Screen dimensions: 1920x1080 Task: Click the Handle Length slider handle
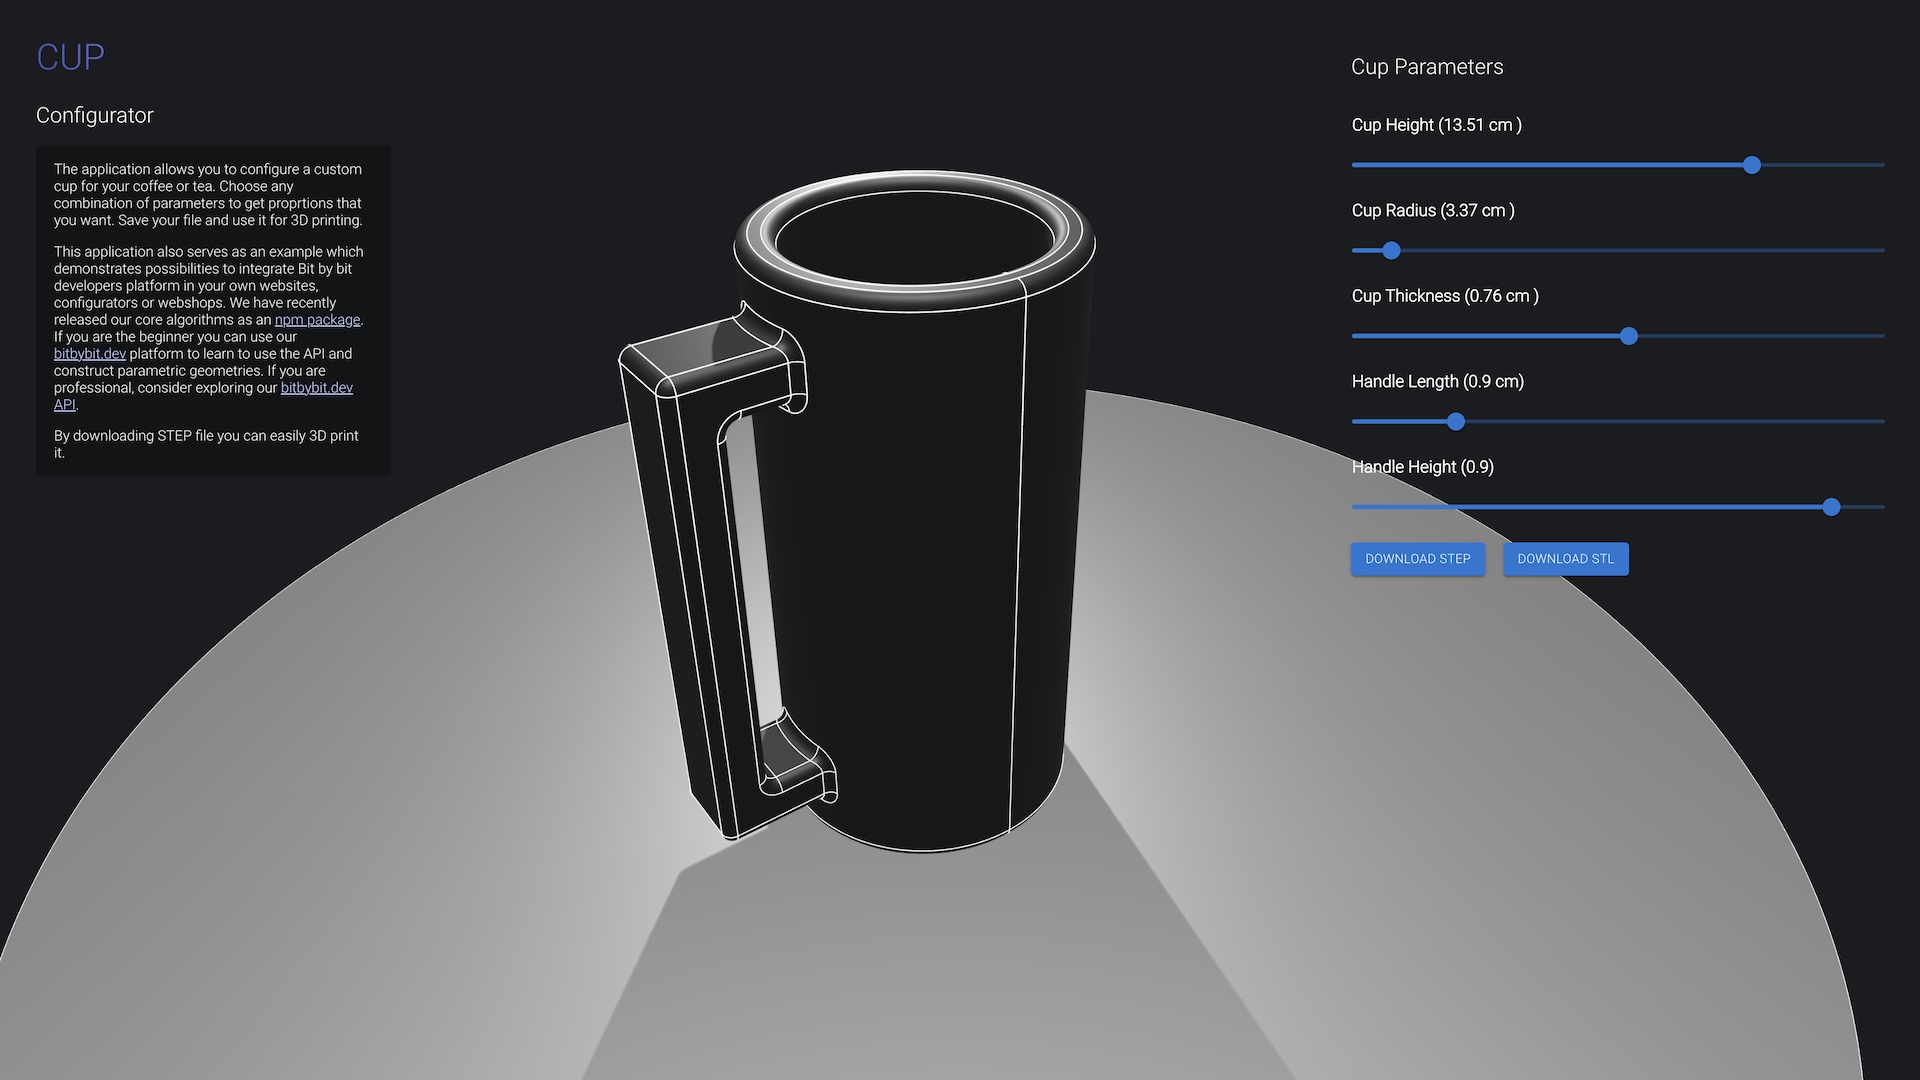tap(1456, 422)
